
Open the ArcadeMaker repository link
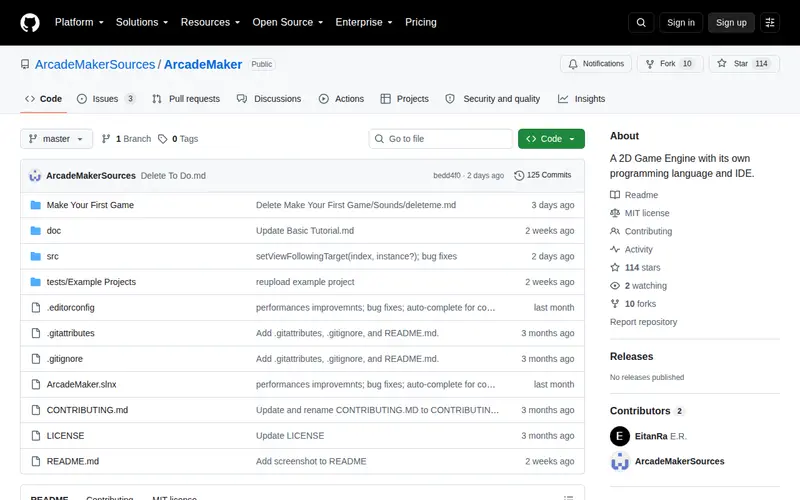[x=203, y=64]
